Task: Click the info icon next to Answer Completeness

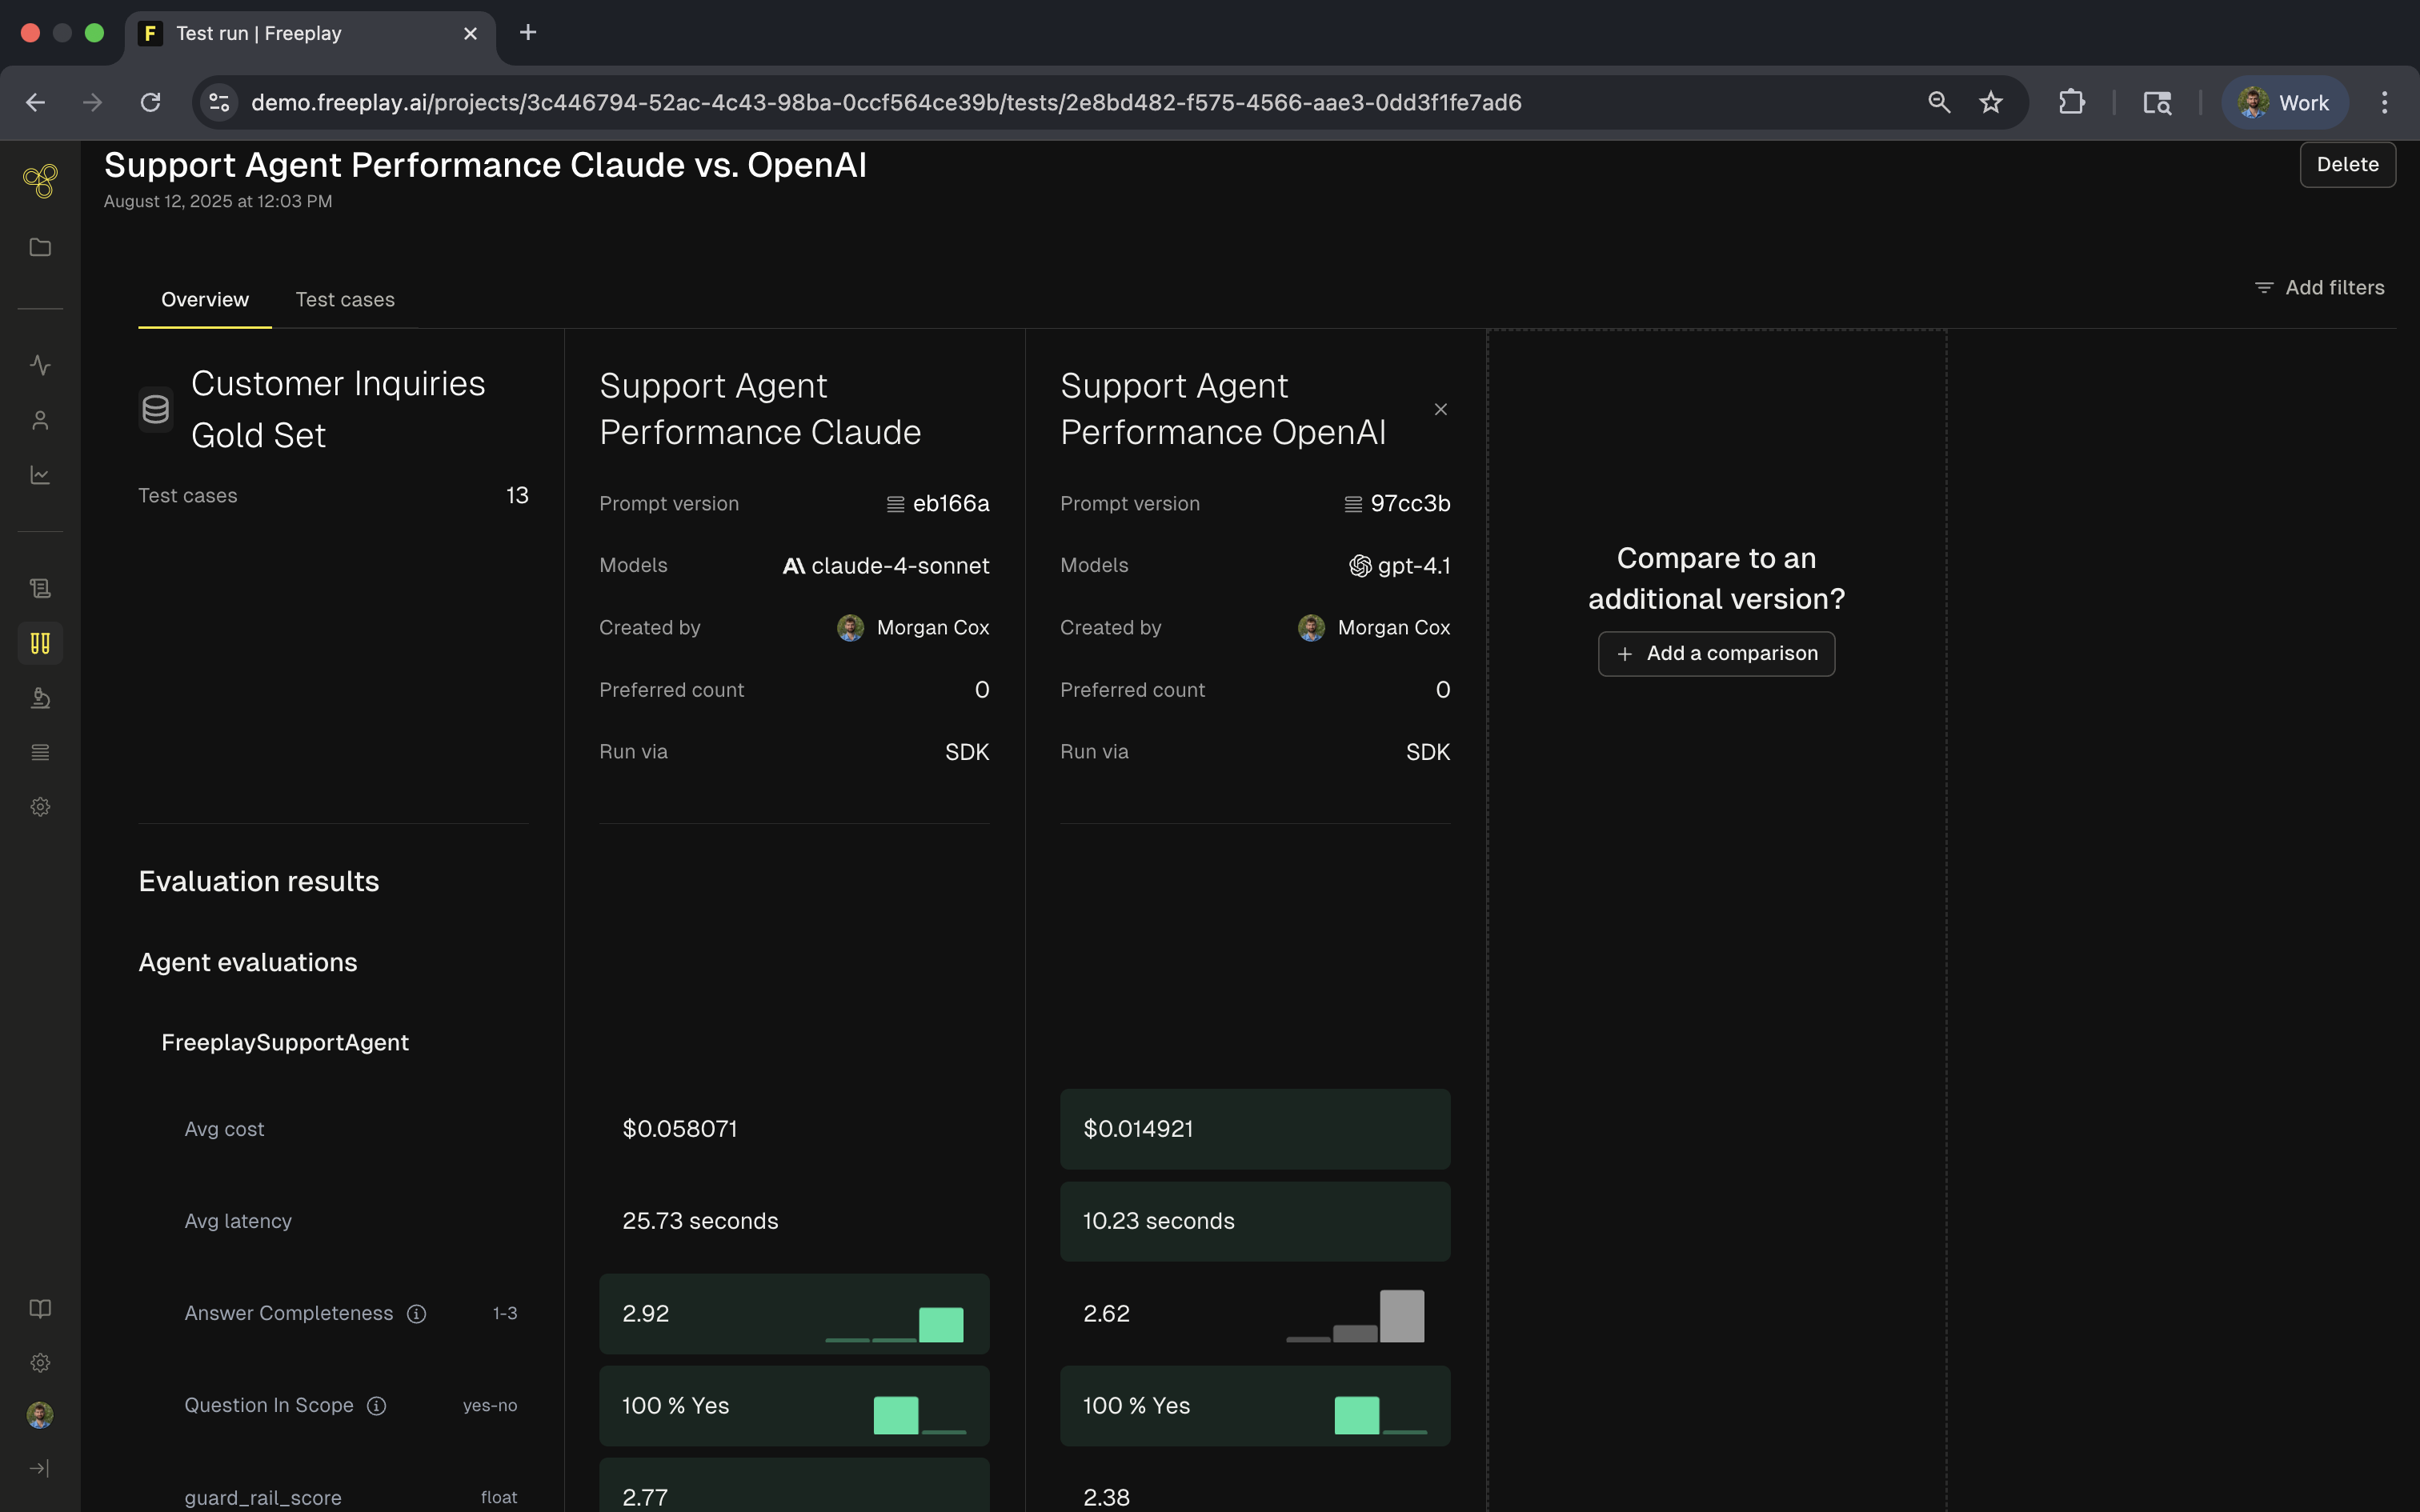Action: (x=417, y=1314)
